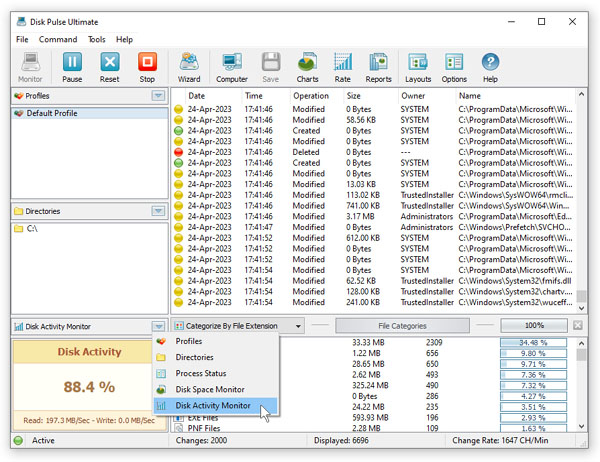Sort by the Date column header

[x=213, y=96]
